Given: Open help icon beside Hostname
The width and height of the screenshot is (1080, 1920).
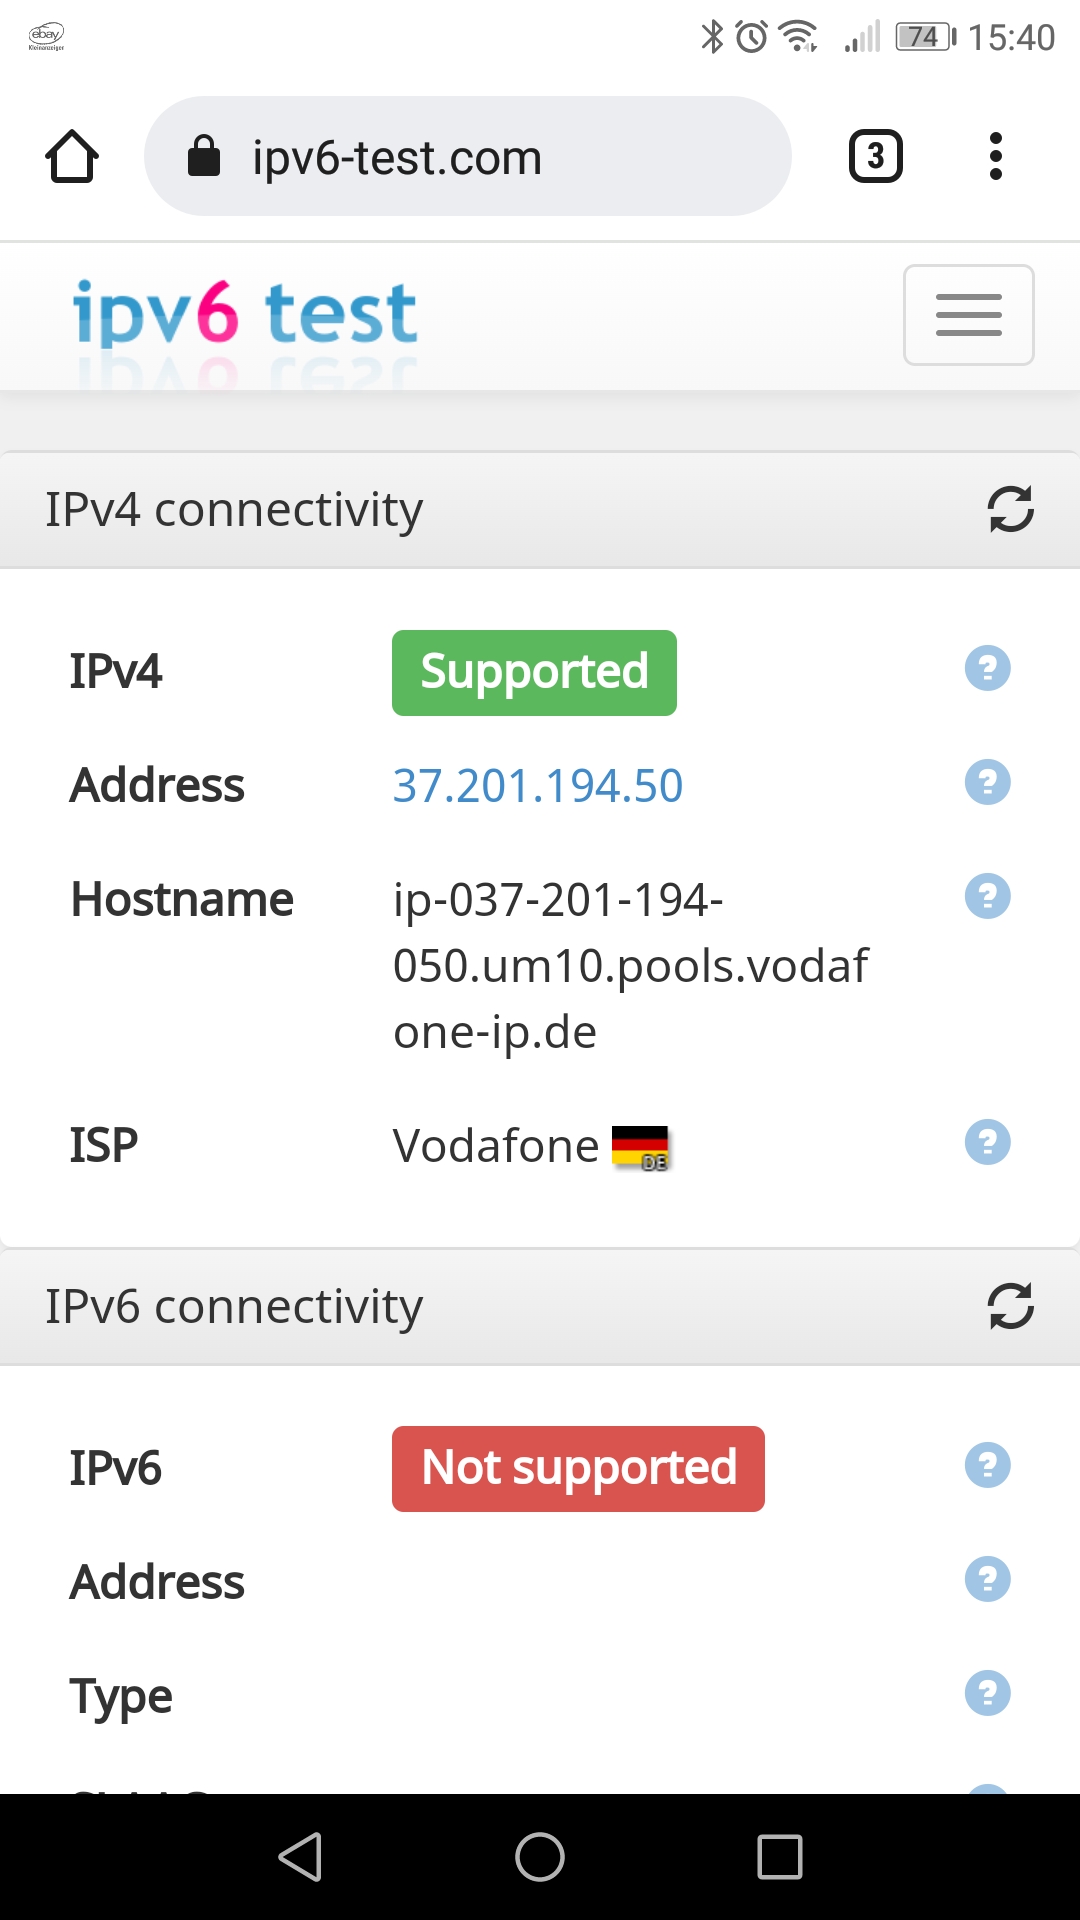Looking at the screenshot, I should (987, 896).
